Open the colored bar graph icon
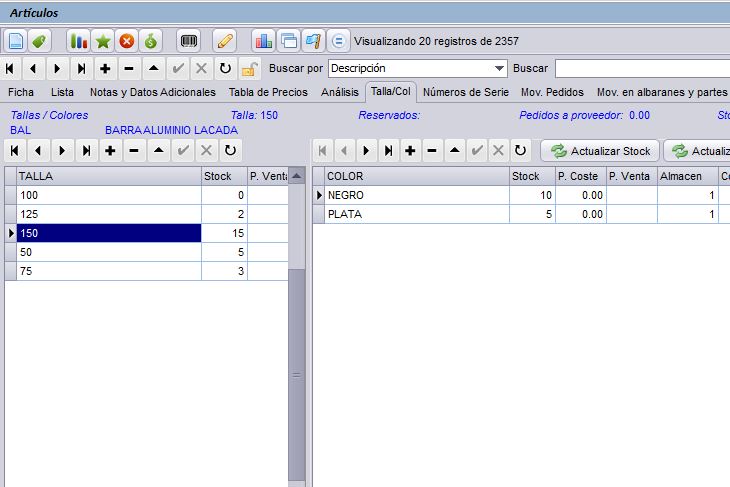Viewport: 730px width, 487px height. coord(264,41)
